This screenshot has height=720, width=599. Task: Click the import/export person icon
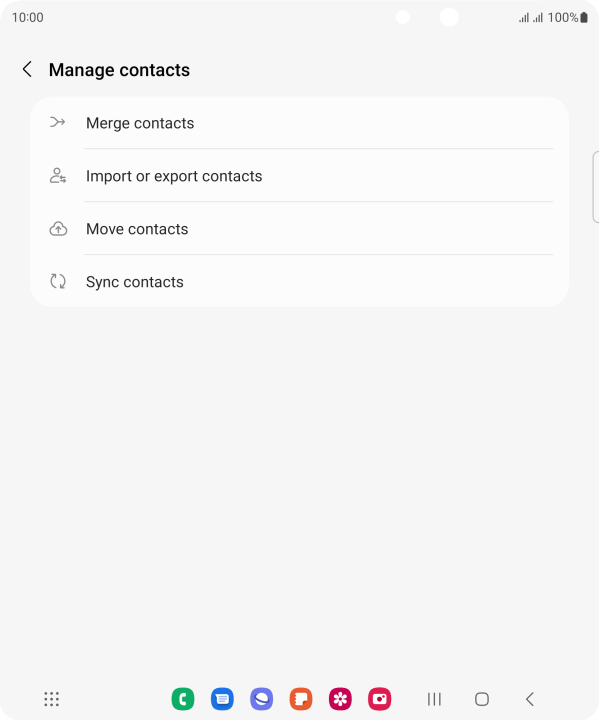[58, 175]
